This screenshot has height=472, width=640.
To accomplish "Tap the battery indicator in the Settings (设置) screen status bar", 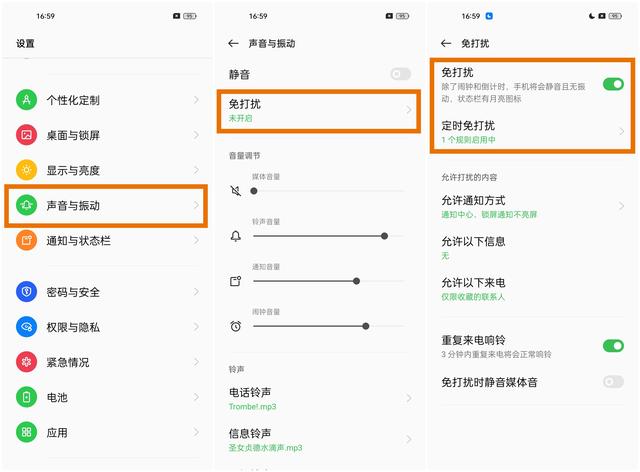I will point(190,16).
